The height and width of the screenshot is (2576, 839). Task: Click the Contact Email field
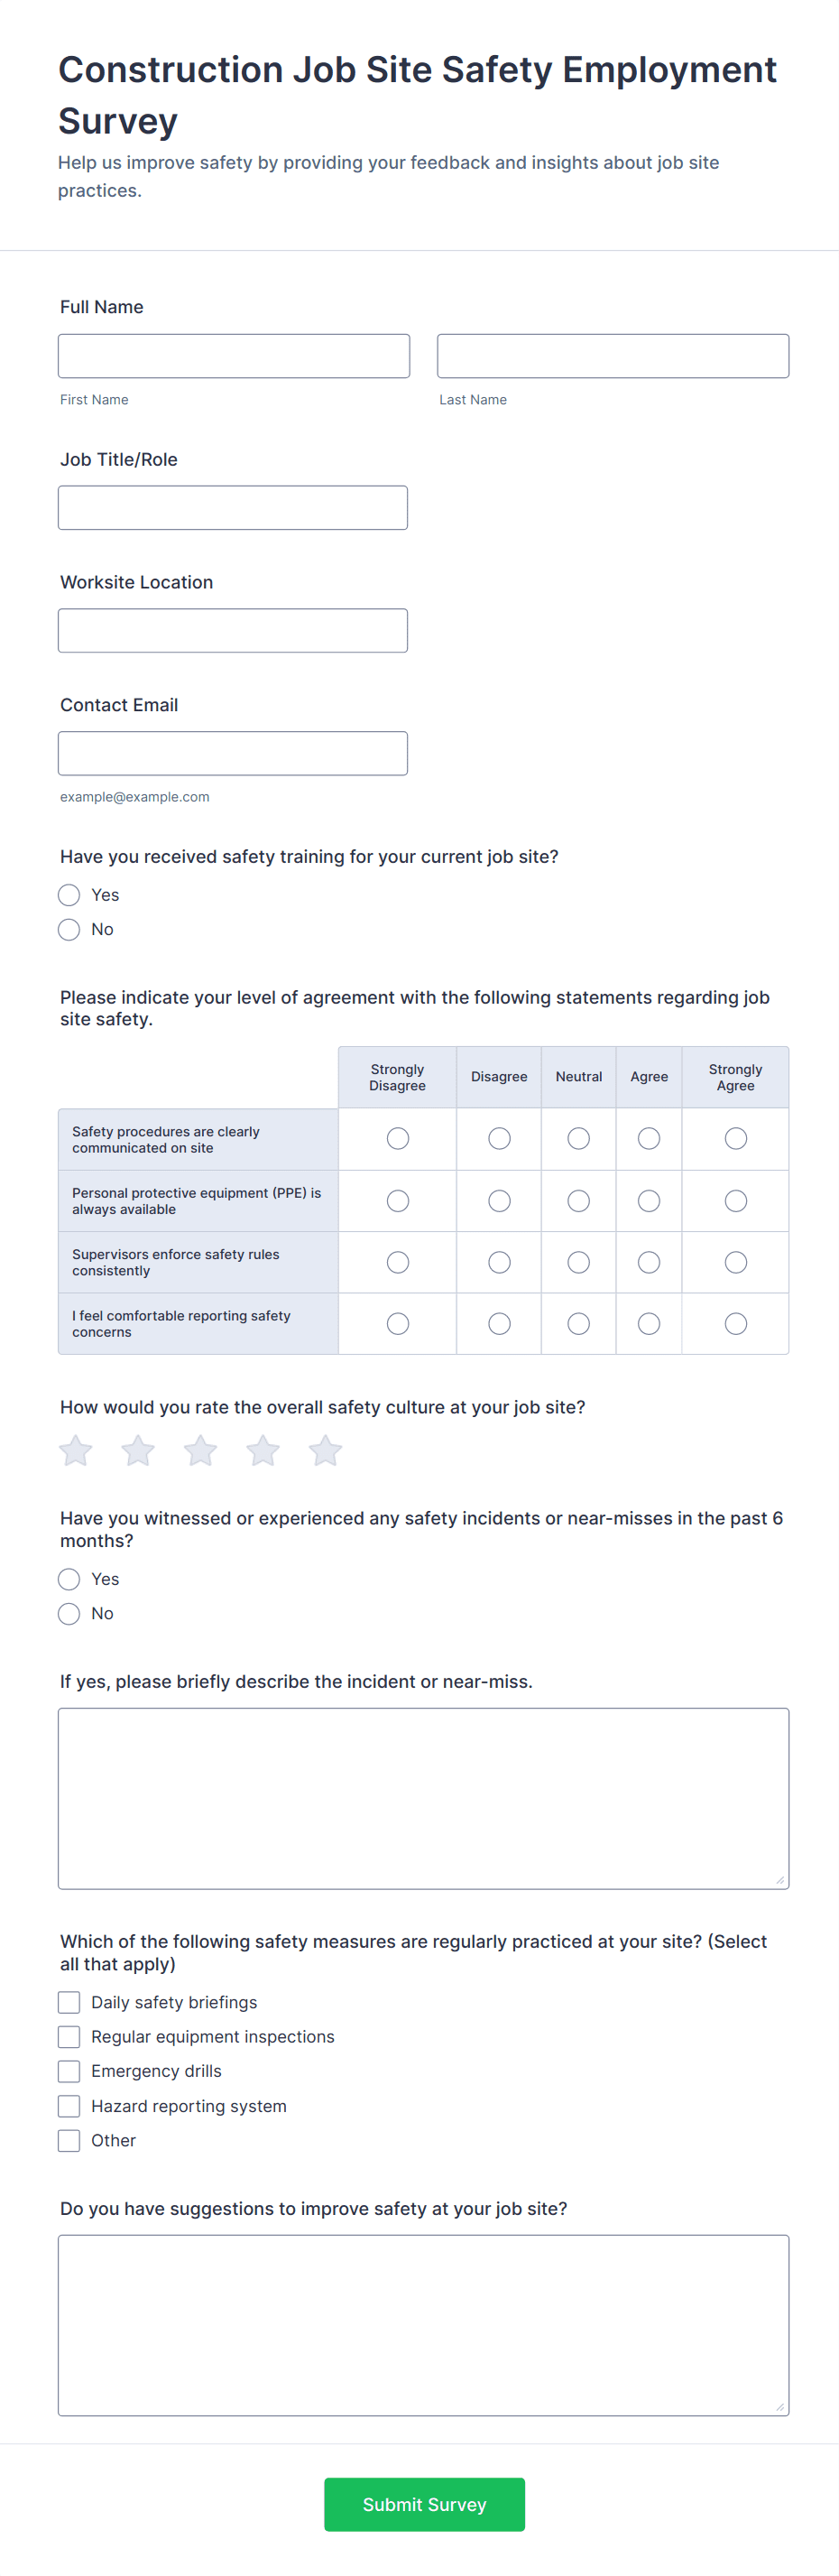tap(233, 753)
